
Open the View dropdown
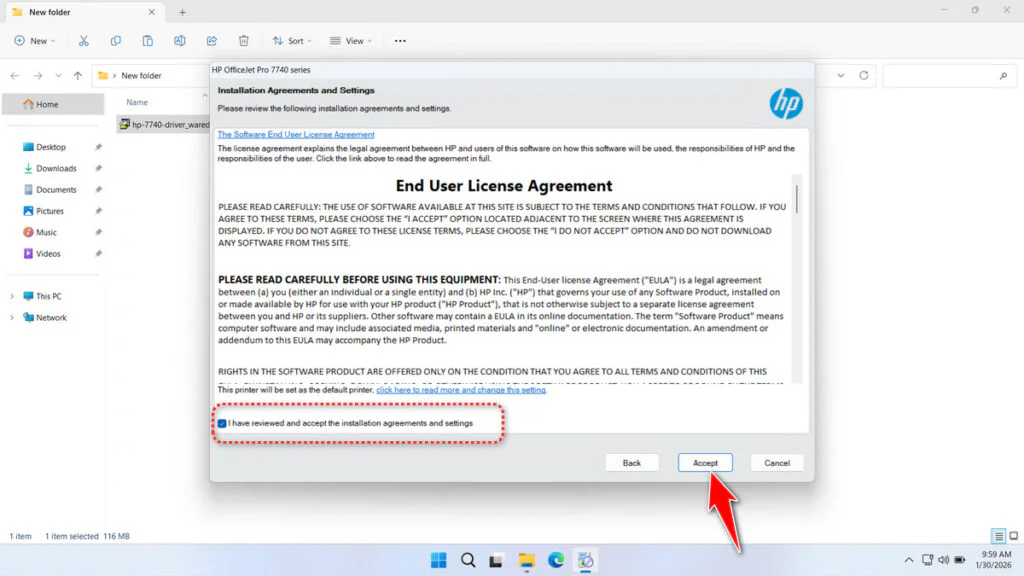[x=350, y=40]
